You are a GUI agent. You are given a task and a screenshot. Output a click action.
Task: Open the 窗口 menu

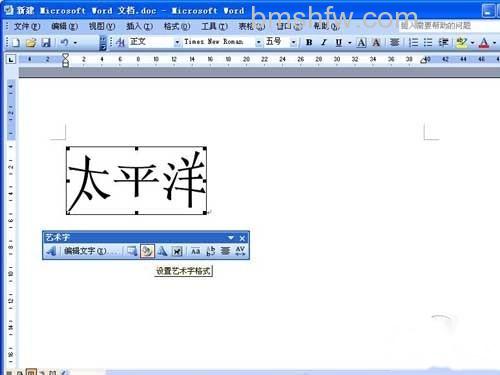point(289,26)
